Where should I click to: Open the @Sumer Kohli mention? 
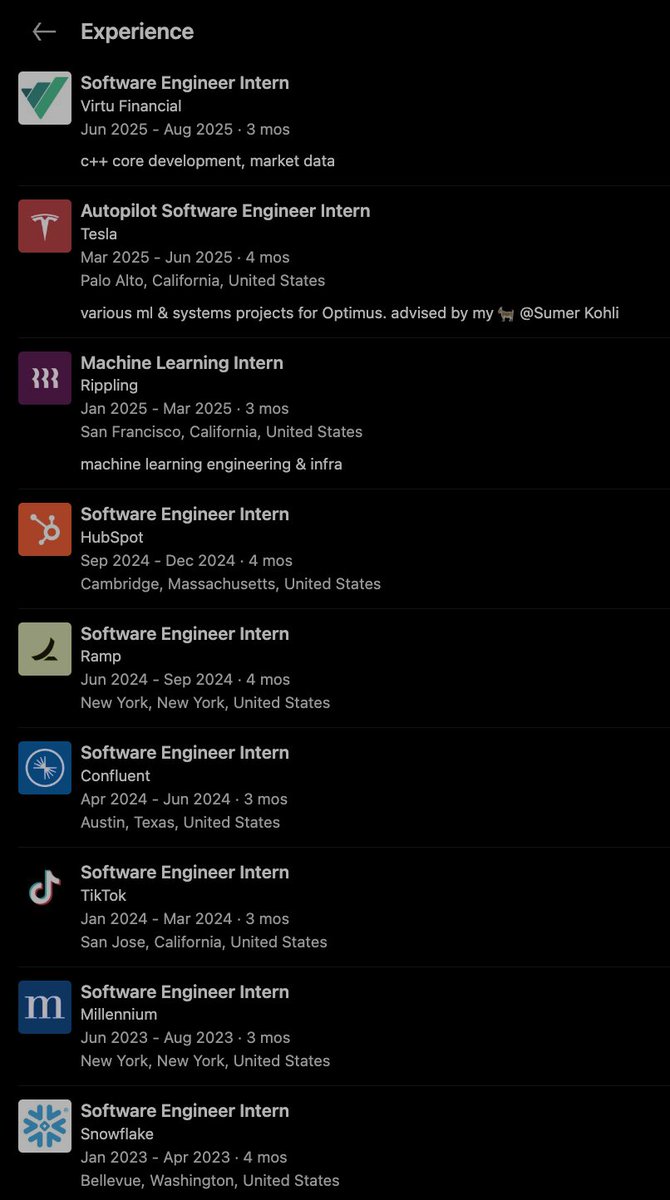569,313
